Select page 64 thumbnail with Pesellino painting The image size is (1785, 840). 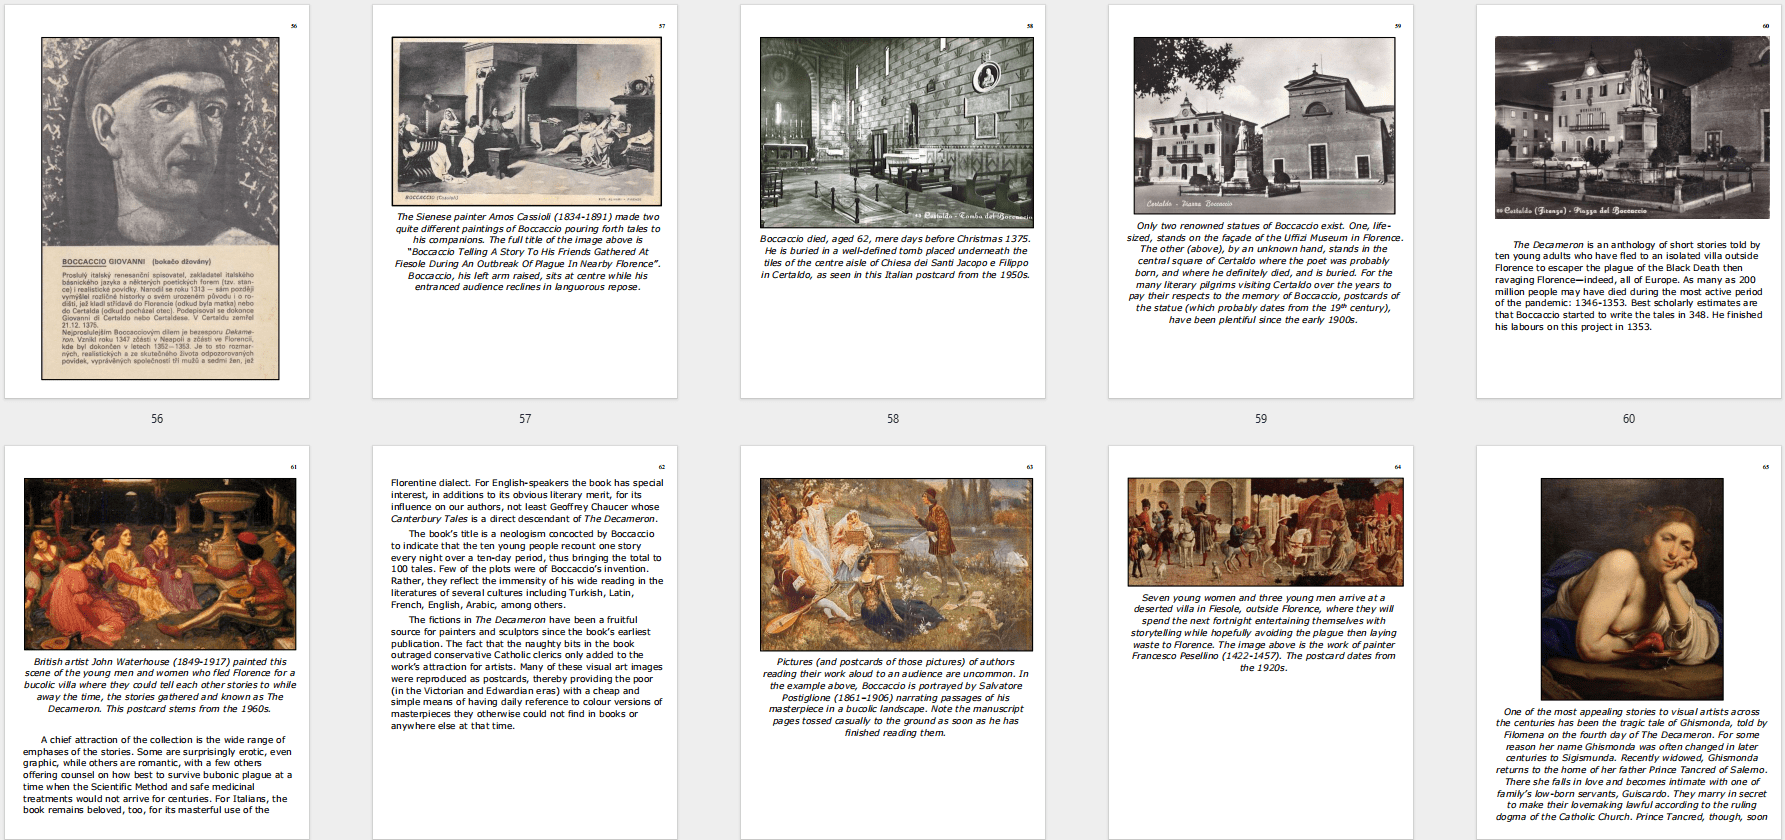tap(1261, 643)
